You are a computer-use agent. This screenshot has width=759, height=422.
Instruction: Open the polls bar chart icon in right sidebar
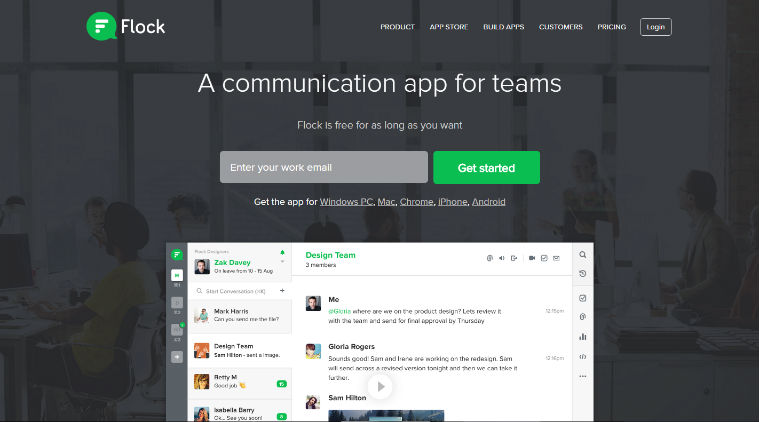click(x=583, y=337)
